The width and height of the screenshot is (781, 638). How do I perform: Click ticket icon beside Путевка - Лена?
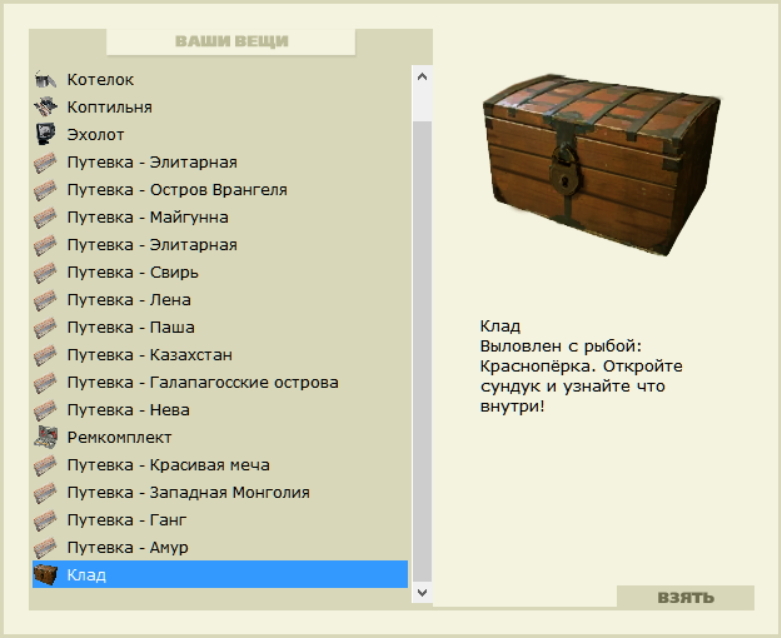[x=45, y=300]
